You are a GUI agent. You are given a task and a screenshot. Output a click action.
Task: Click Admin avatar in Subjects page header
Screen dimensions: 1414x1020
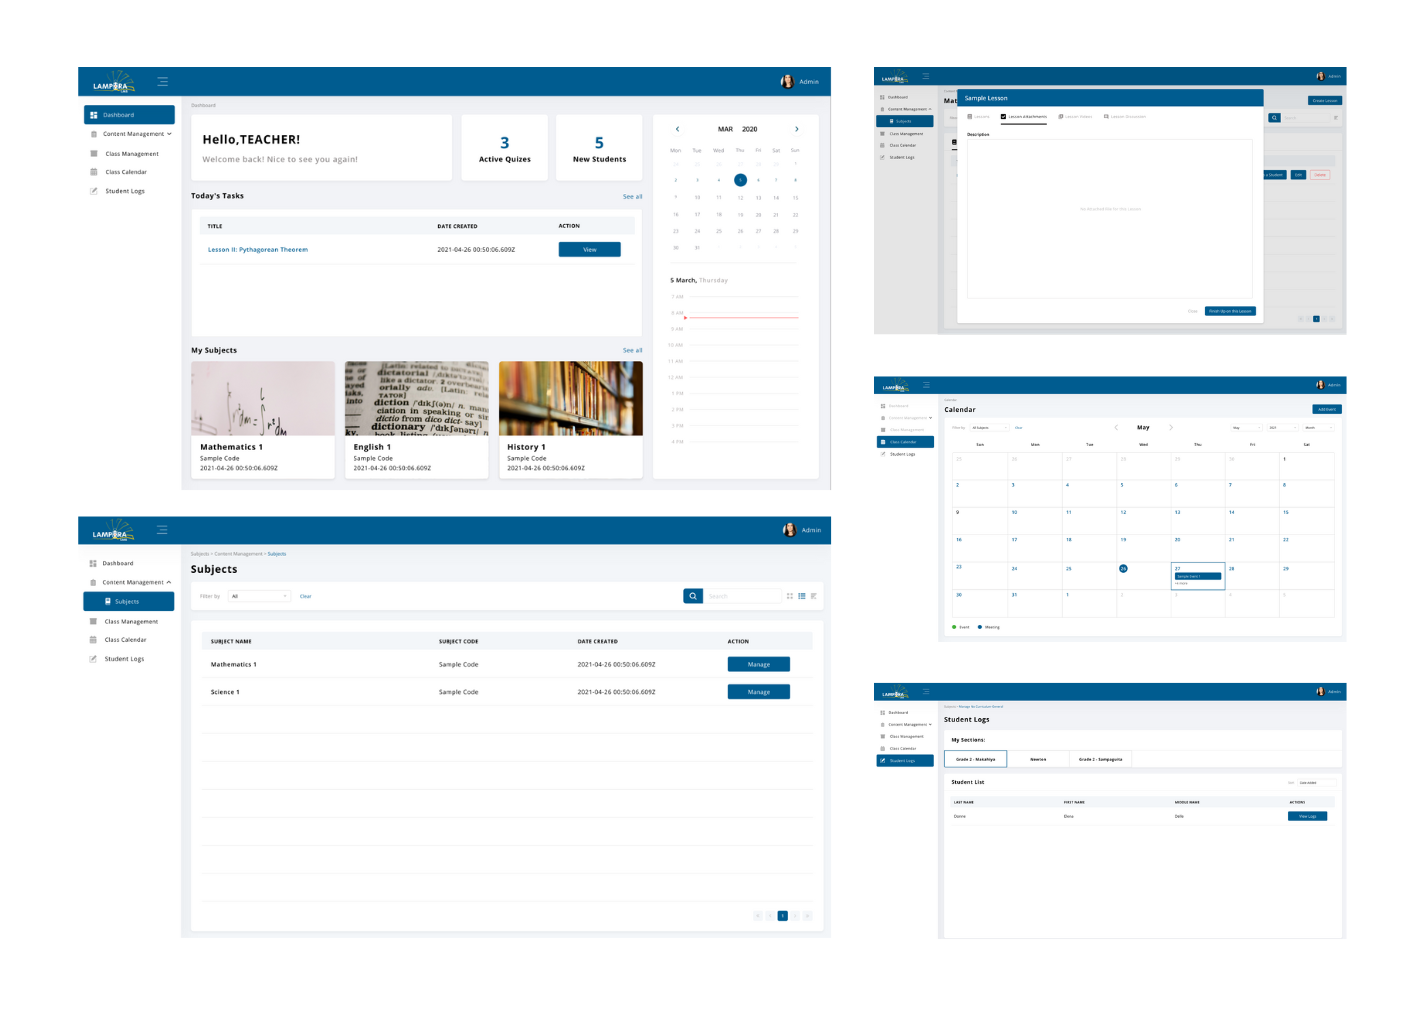[x=789, y=530]
